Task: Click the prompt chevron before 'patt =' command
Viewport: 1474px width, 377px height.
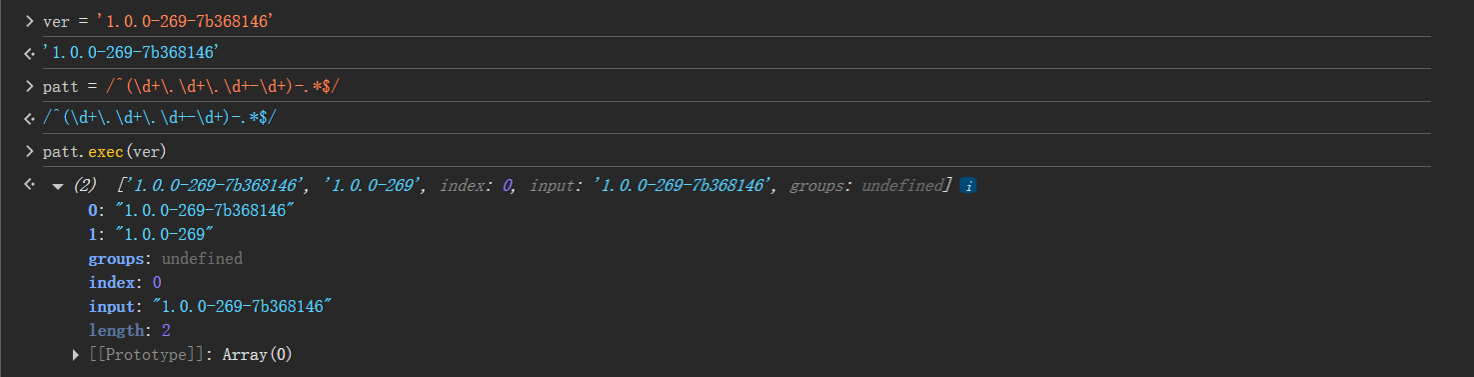Action: (30, 87)
